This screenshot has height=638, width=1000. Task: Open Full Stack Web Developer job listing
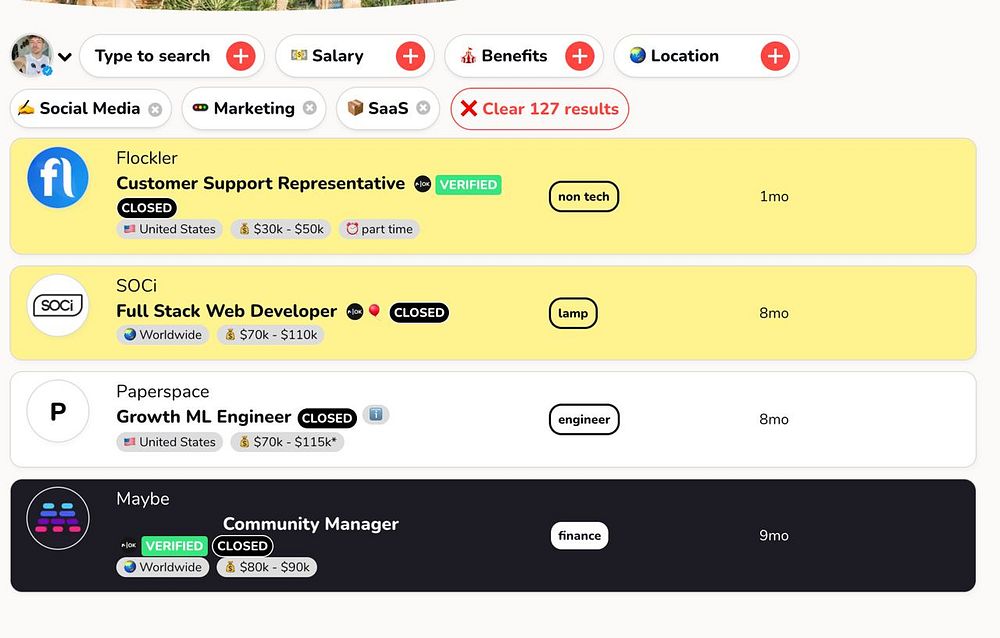click(226, 311)
